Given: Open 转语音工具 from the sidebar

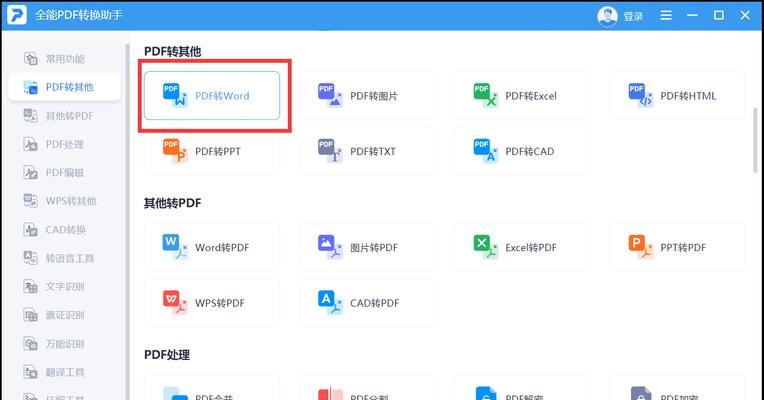Looking at the screenshot, I should [x=64, y=258].
